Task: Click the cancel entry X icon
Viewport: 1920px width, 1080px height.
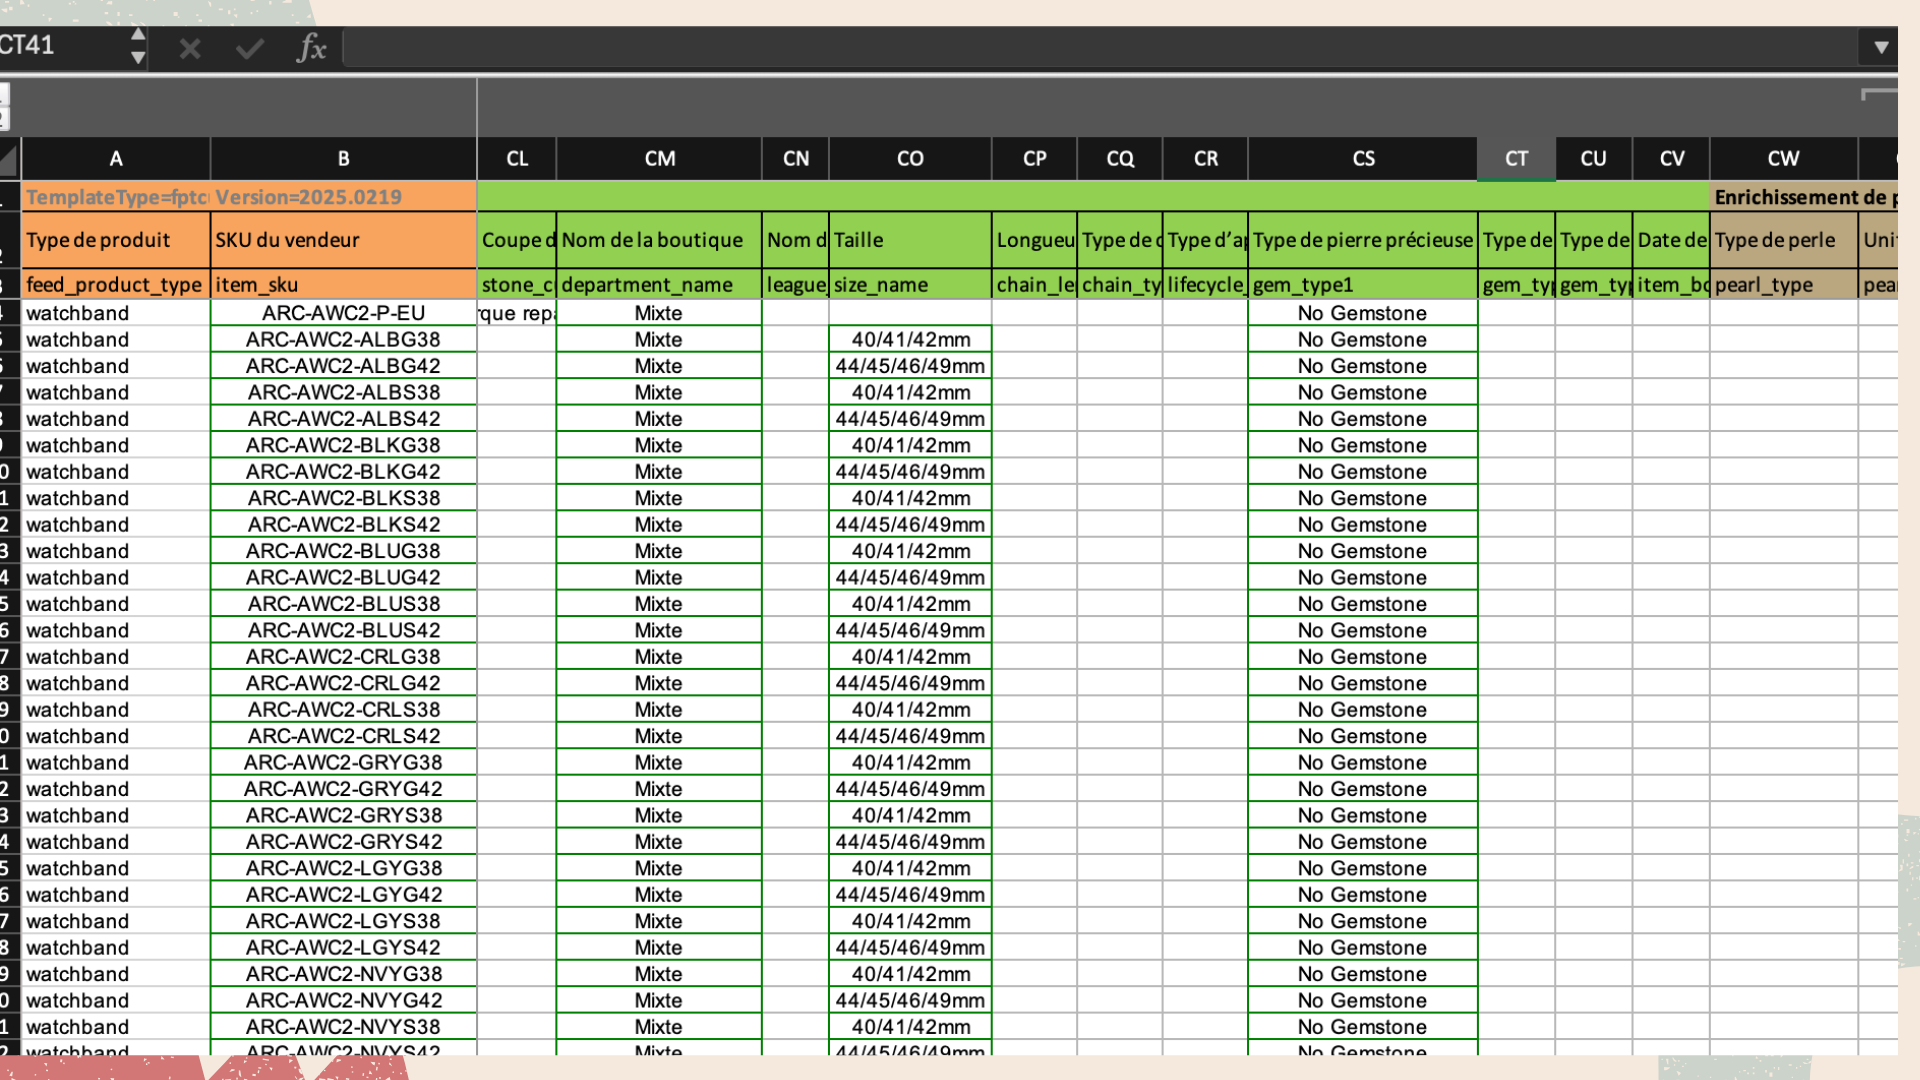Action: pos(190,48)
